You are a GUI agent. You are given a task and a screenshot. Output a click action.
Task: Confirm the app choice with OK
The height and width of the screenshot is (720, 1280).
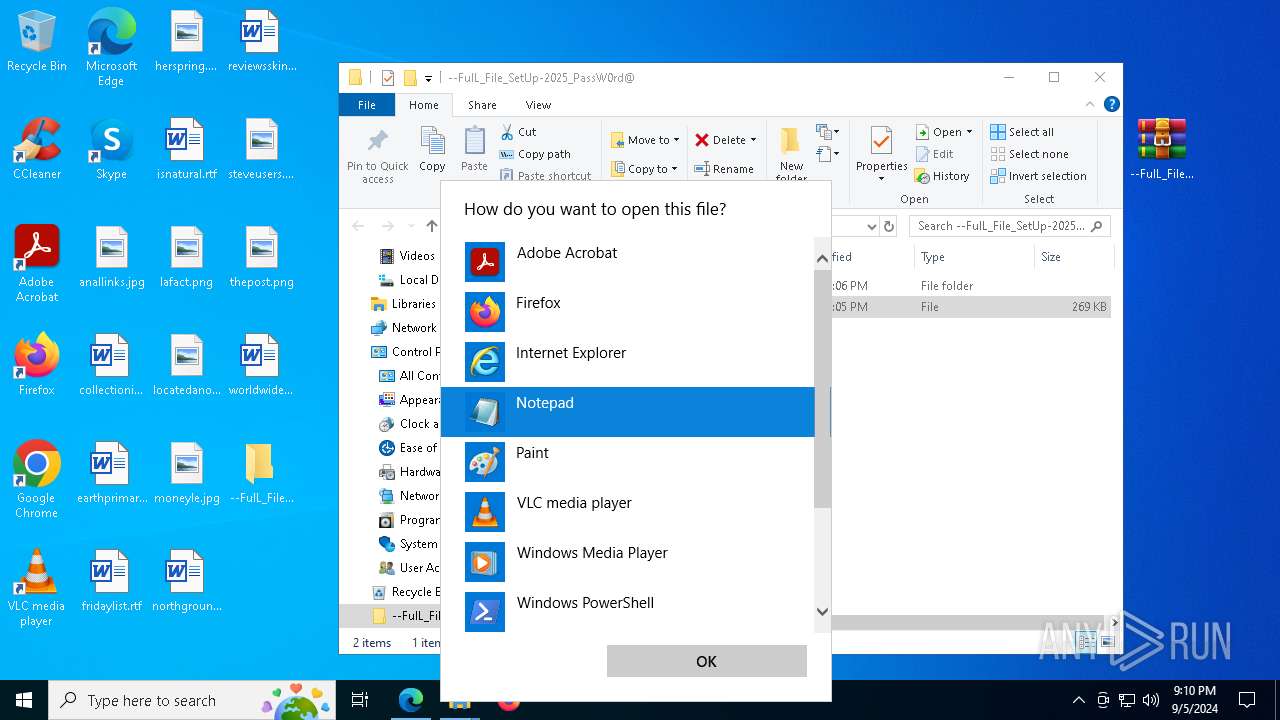click(x=706, y=661)
